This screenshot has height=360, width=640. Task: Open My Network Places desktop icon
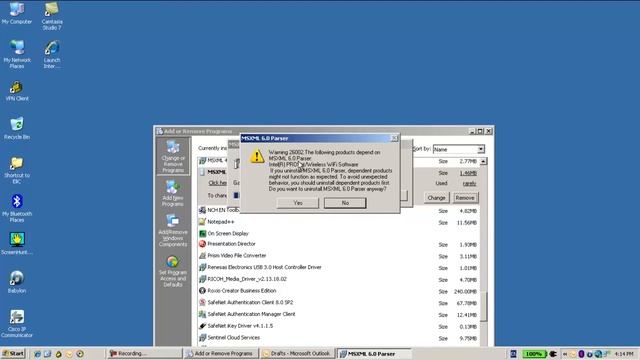(x=17, y=54)
